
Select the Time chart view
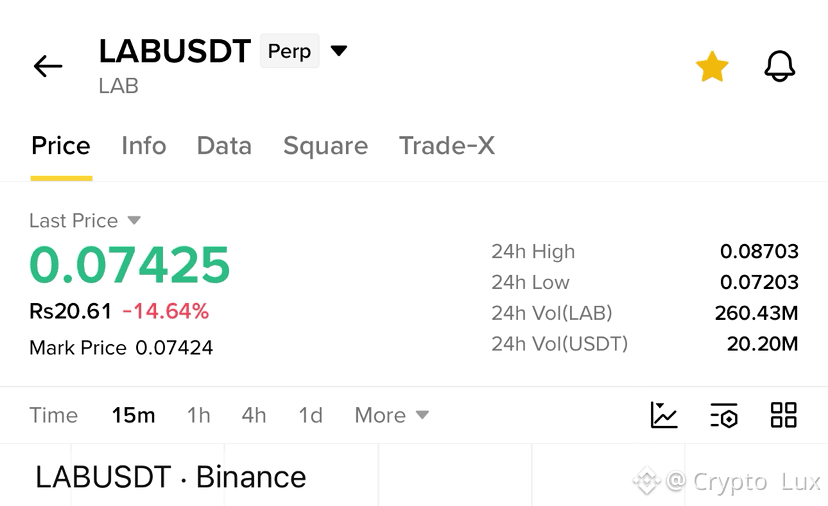(x=53, y=415)
